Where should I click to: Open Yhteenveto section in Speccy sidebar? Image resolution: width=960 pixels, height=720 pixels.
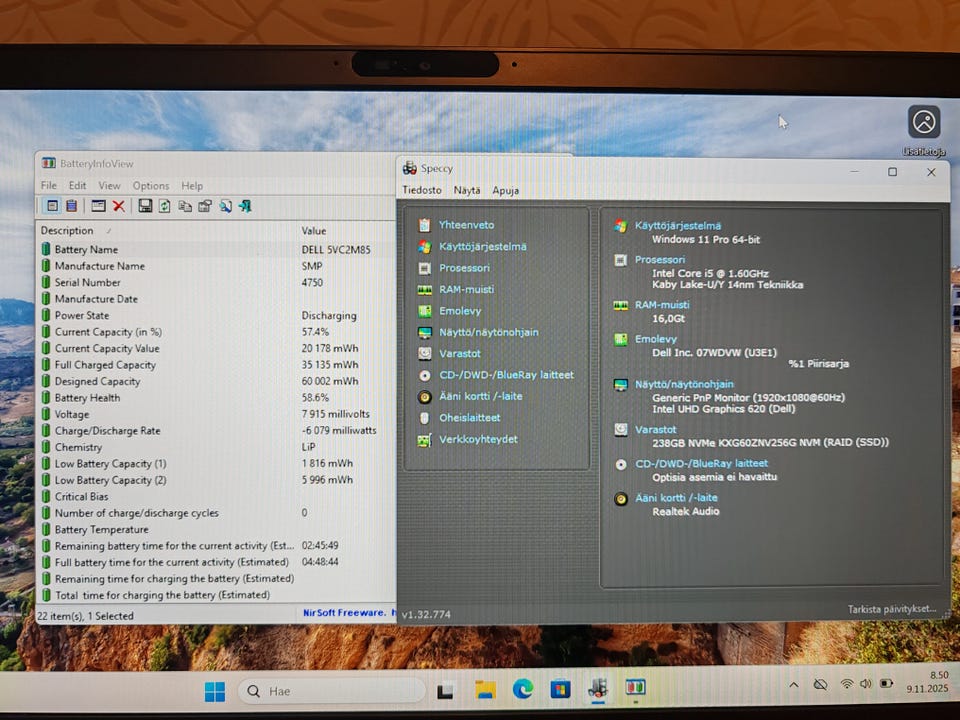coord(466,225)
